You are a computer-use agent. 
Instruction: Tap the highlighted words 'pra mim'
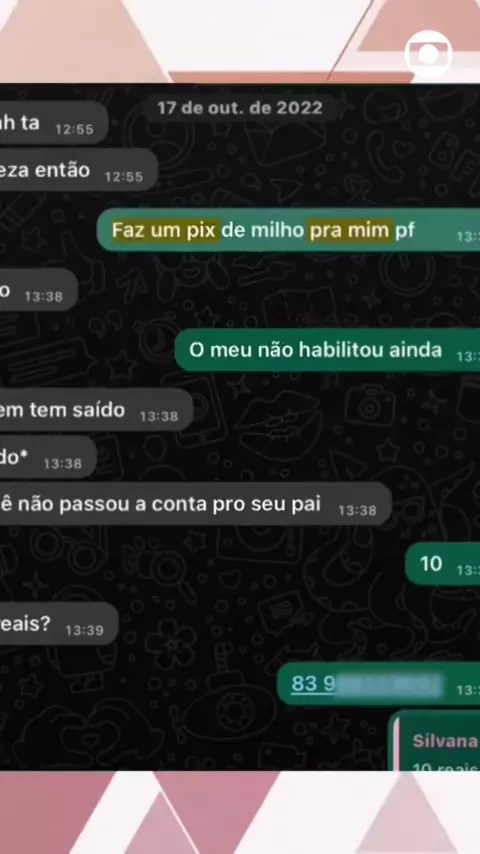349,230
